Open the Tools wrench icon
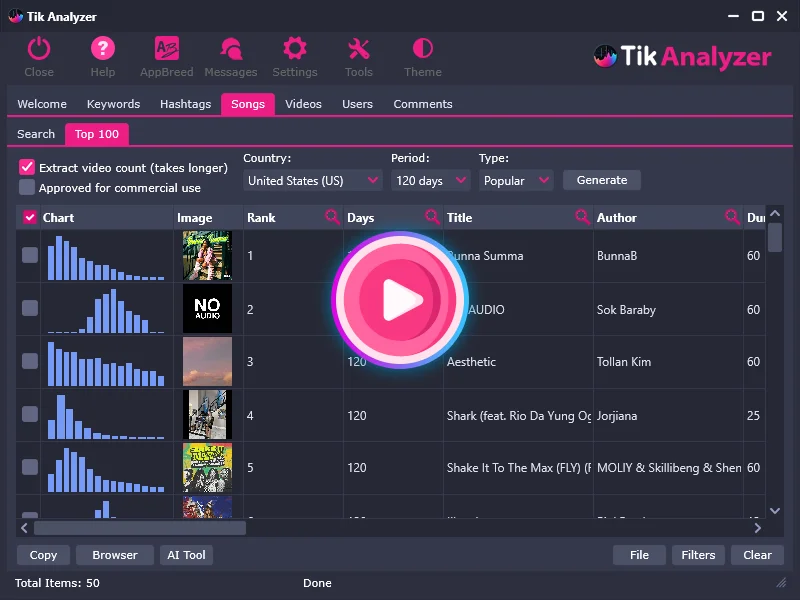This screenshot has height=600, width=800. pos(359,49)
